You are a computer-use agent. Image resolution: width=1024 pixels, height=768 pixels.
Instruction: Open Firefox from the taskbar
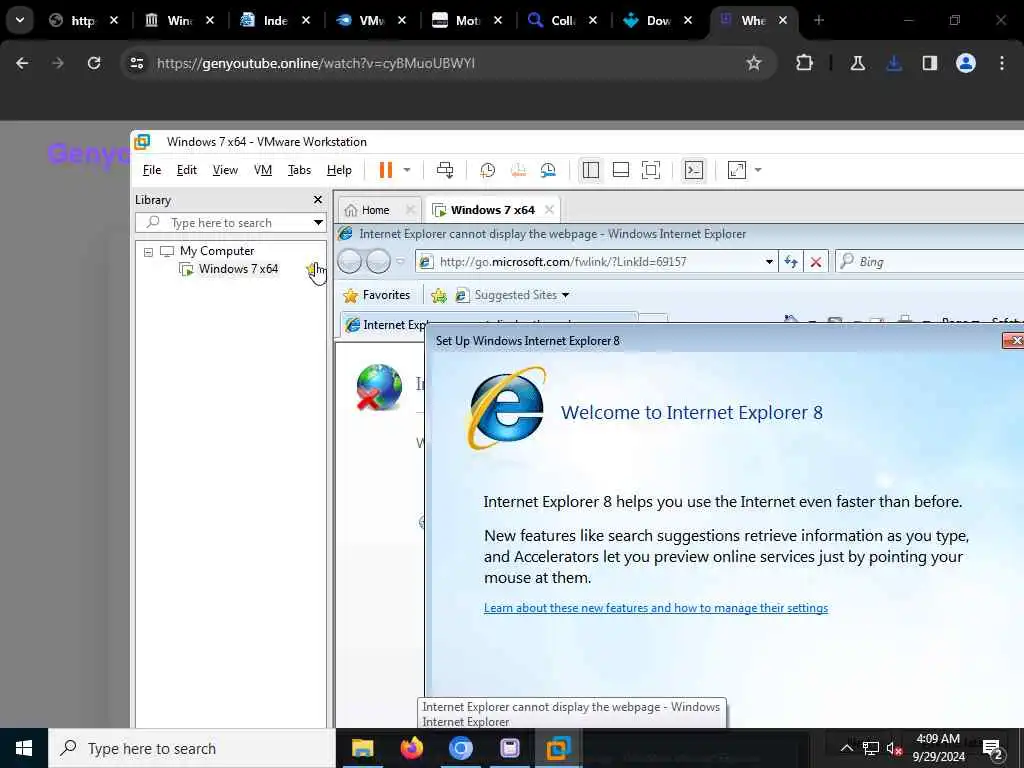(x=411, y=748)
